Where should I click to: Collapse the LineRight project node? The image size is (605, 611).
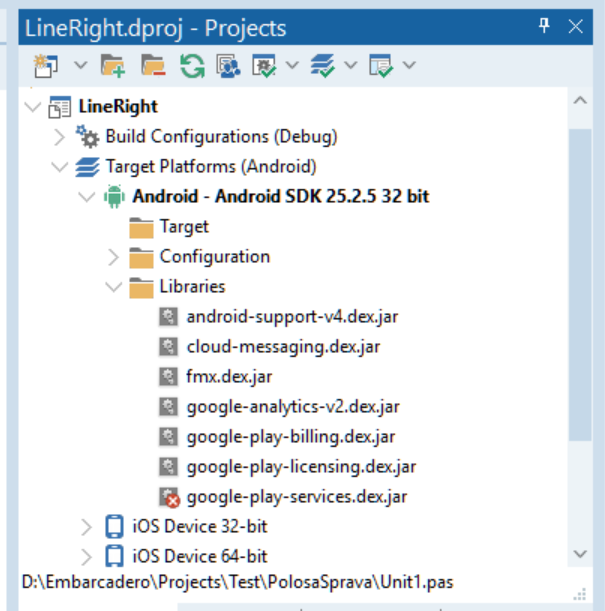33,107
